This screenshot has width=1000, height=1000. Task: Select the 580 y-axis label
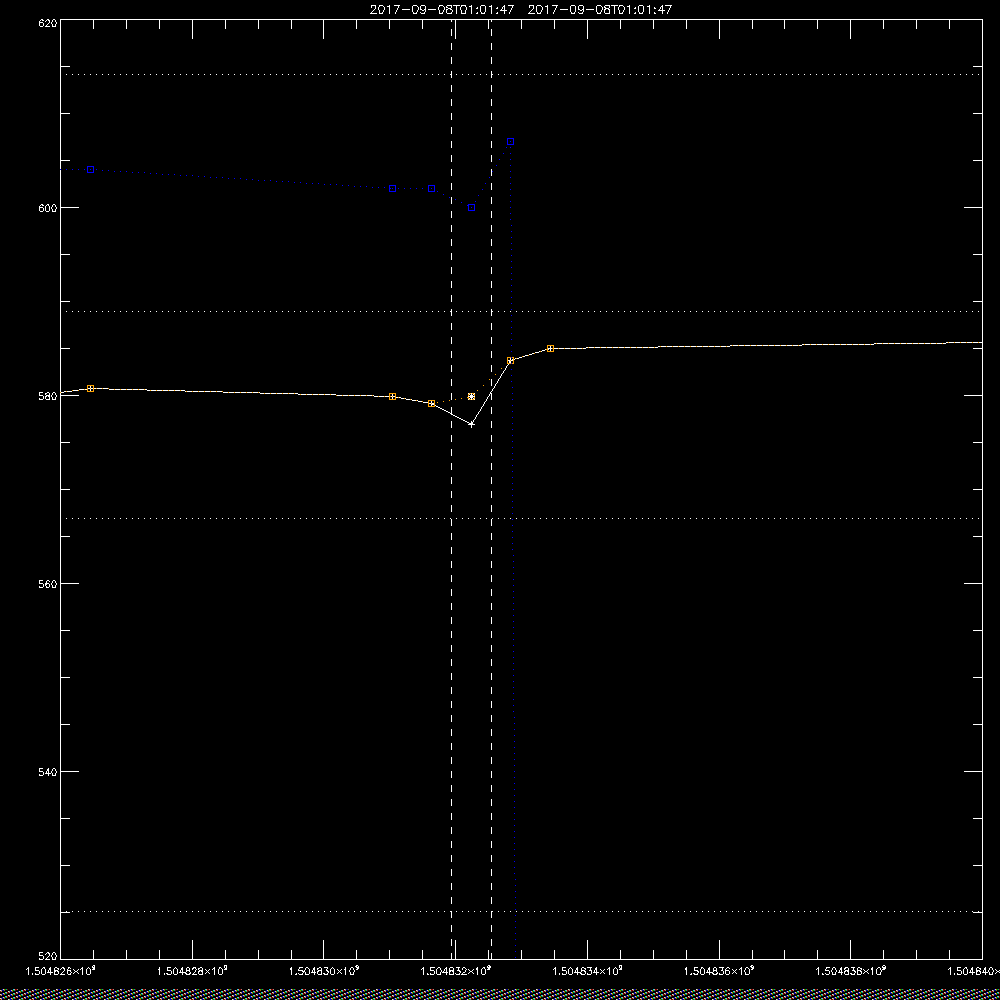48,395
